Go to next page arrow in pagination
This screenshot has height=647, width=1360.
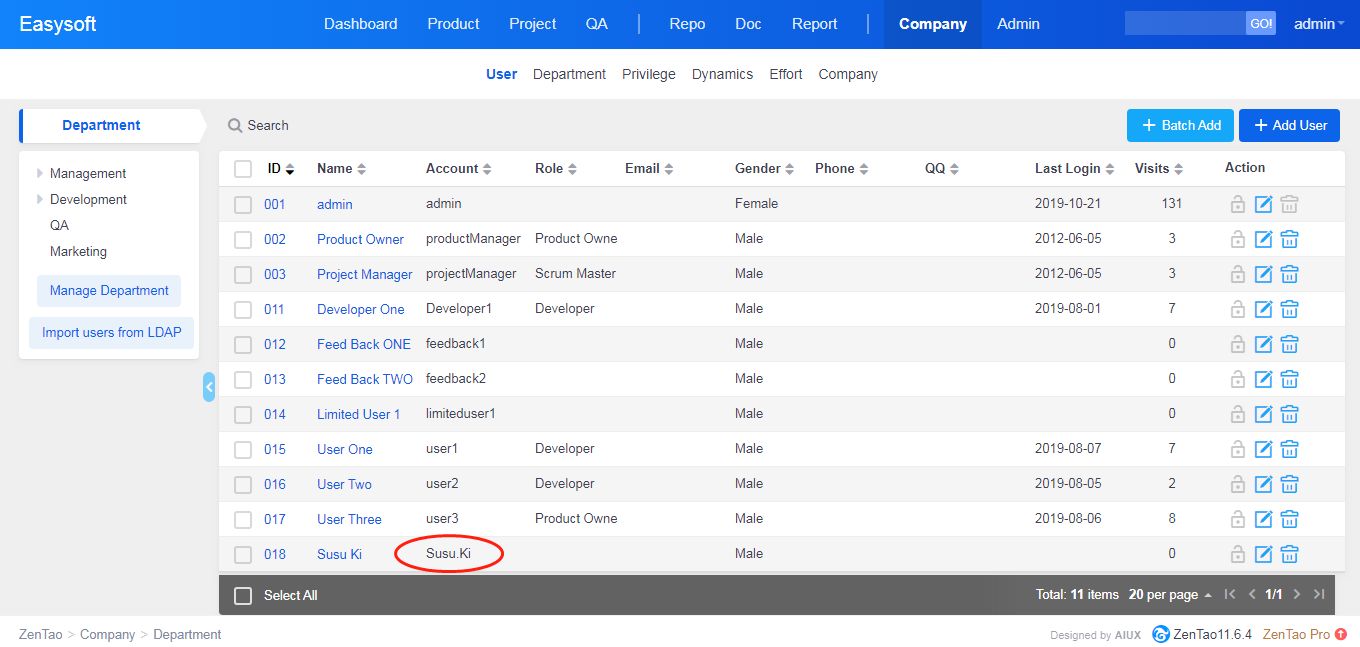point(1297,595)
